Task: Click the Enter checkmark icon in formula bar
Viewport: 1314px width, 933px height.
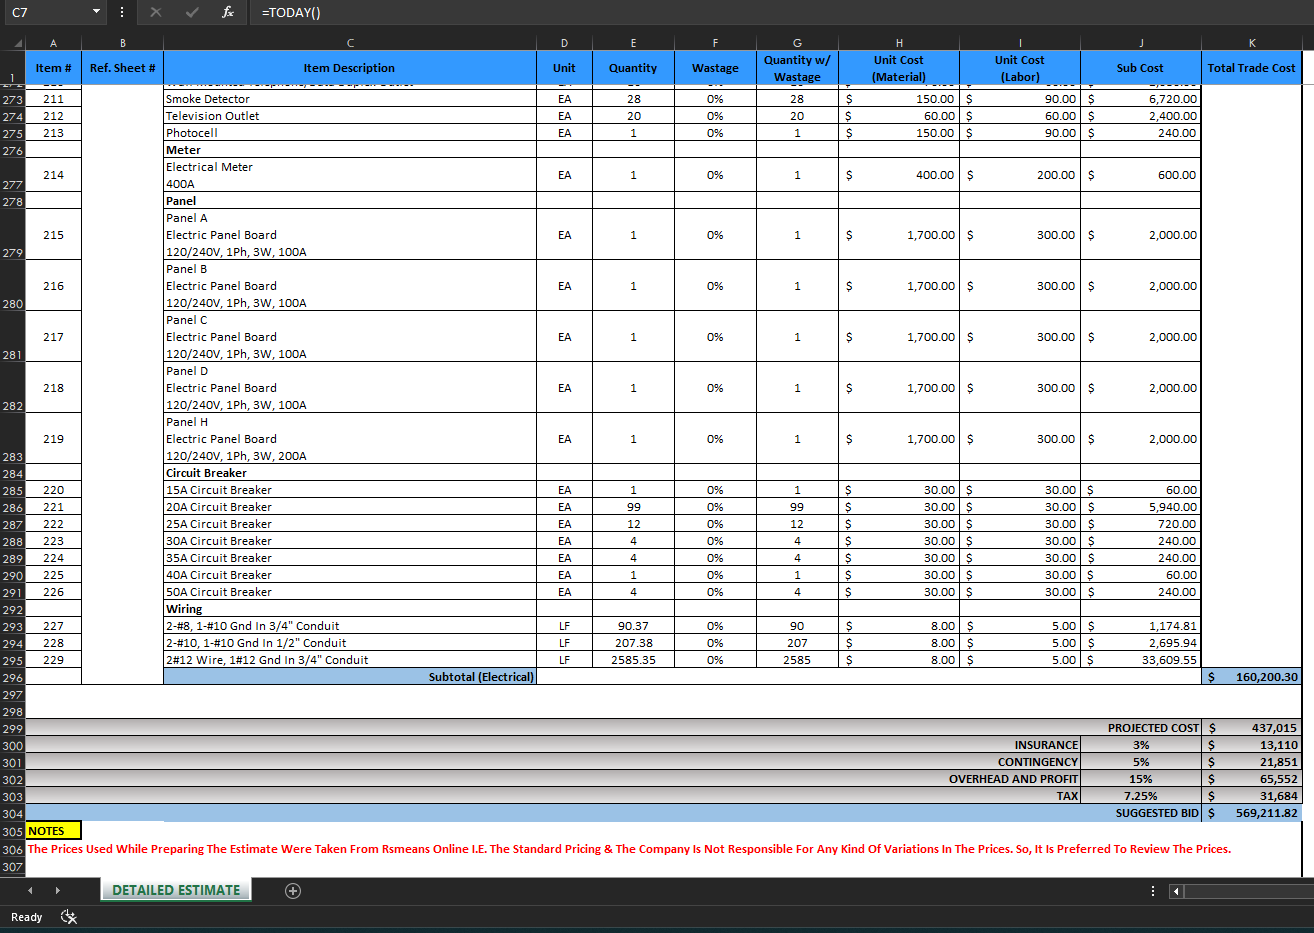Action: [192, 12]
